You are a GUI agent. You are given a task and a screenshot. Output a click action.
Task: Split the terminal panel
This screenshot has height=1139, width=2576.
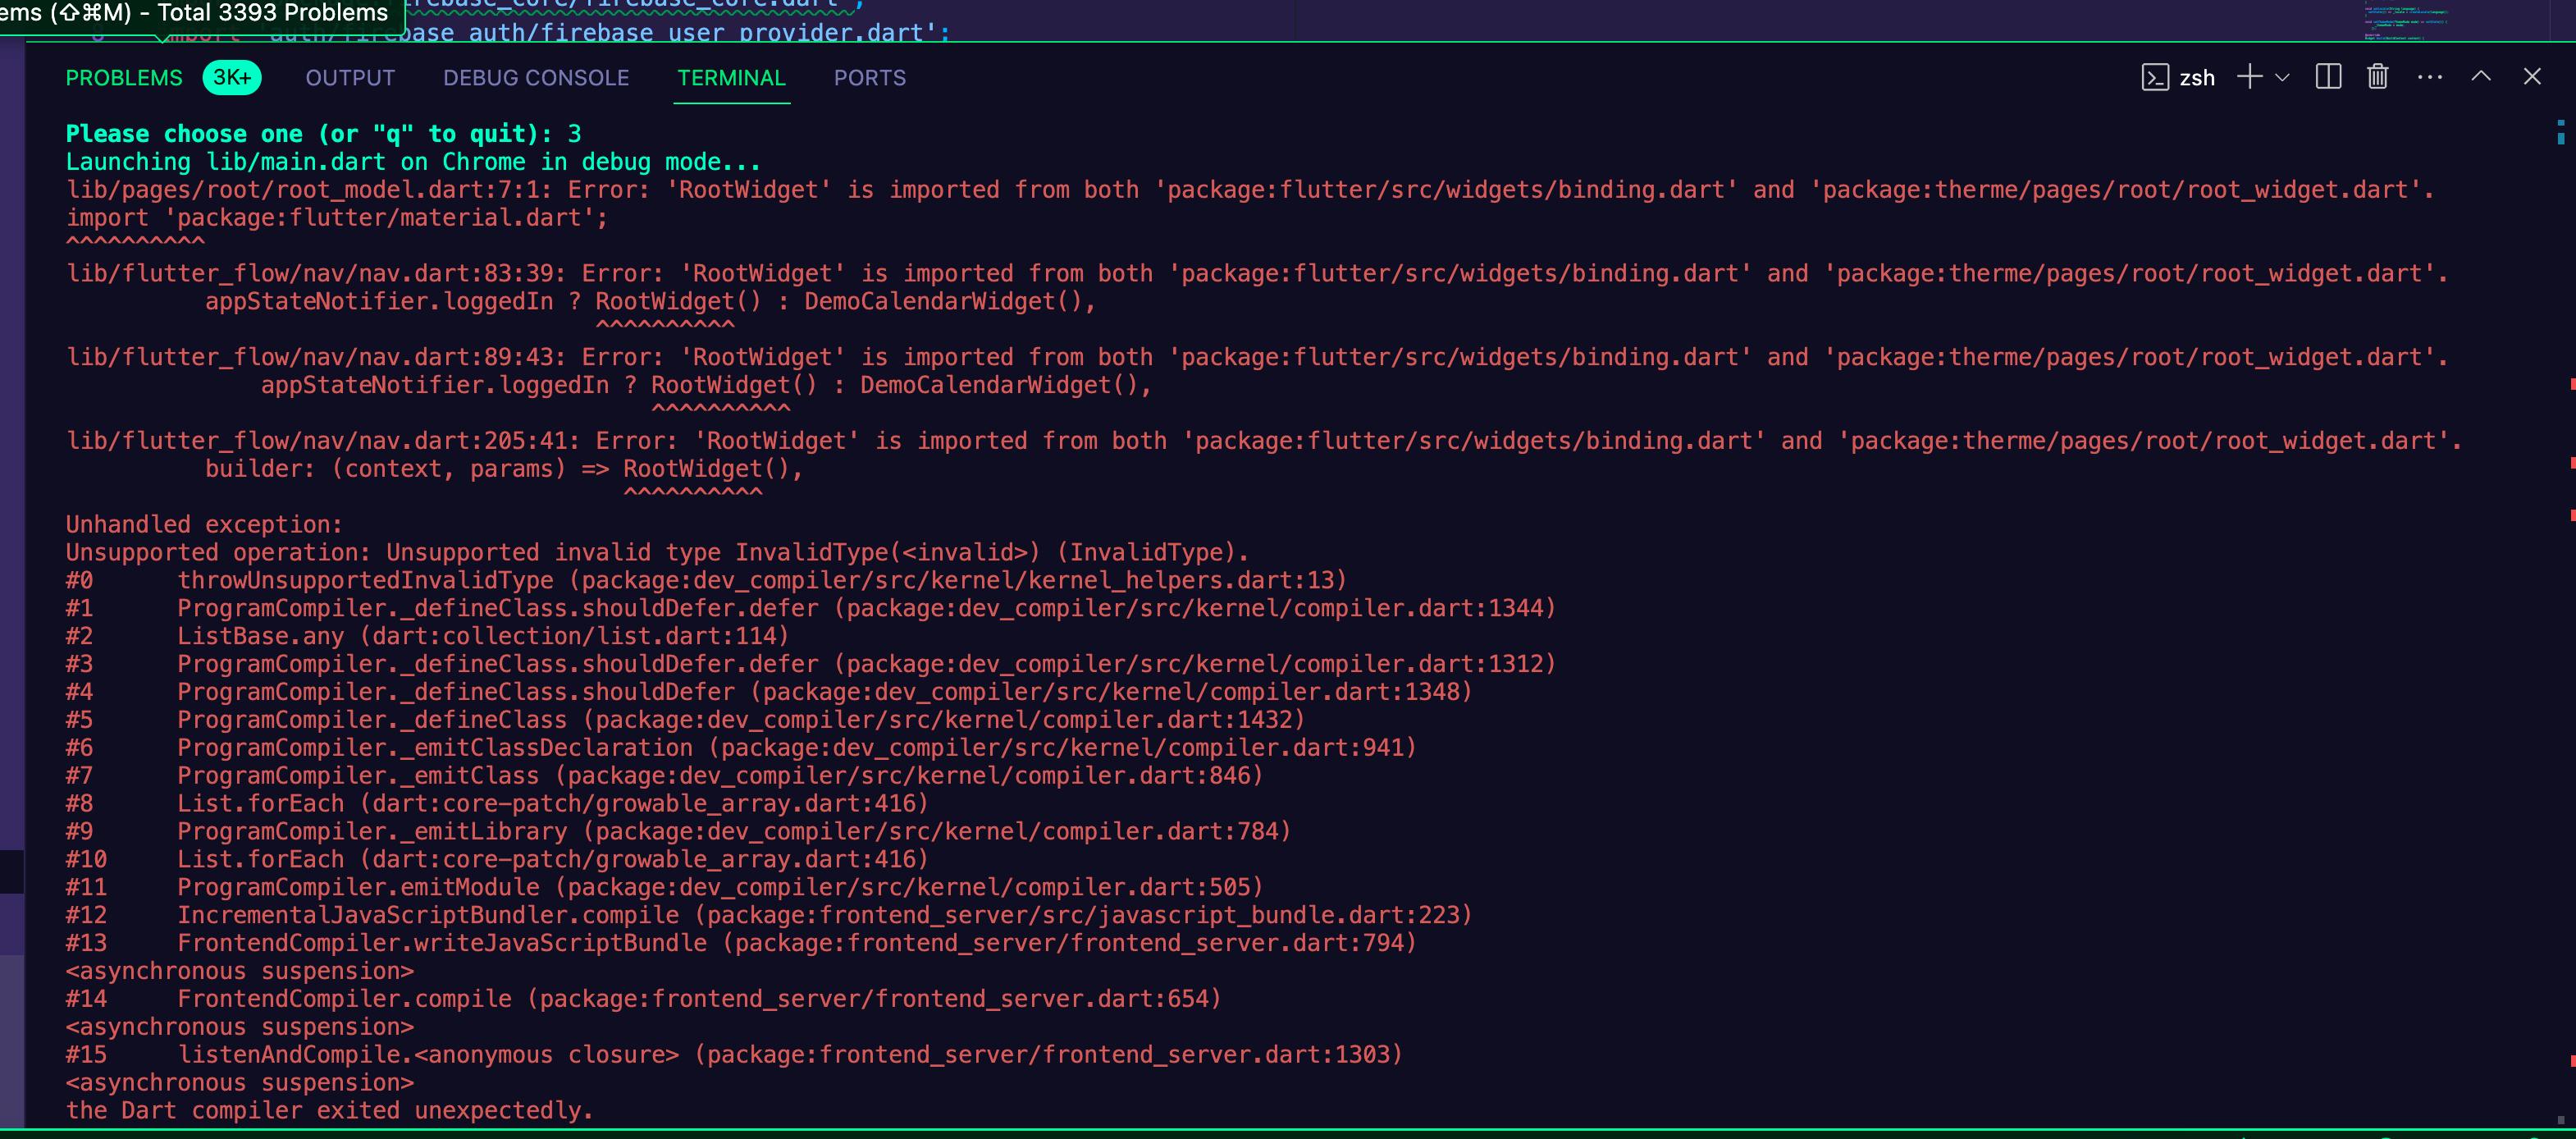tap(2328, 77)
